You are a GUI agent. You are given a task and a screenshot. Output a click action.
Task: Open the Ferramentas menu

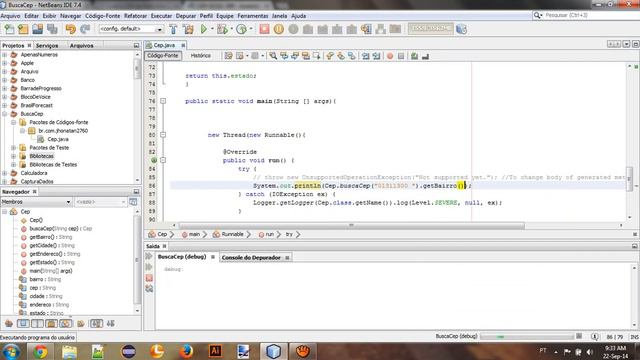point(253,16)
